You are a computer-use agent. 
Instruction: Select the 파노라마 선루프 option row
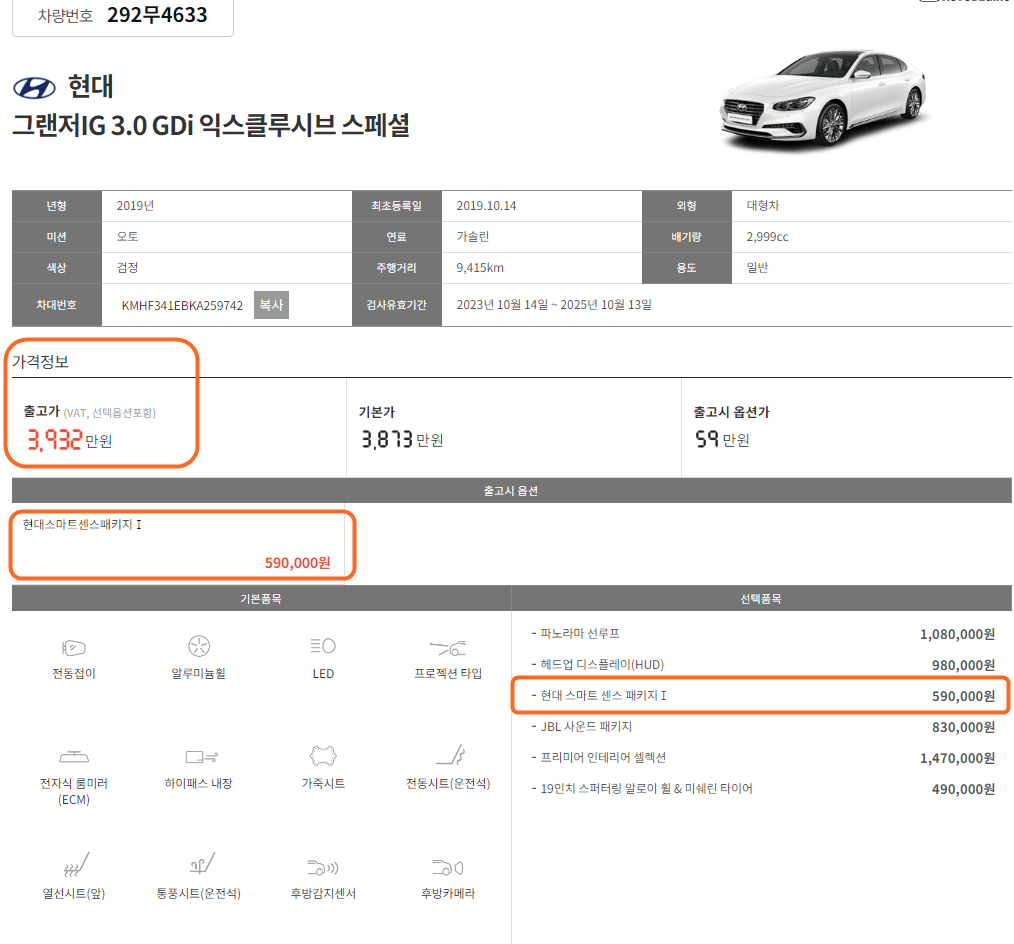pos(763,634)
